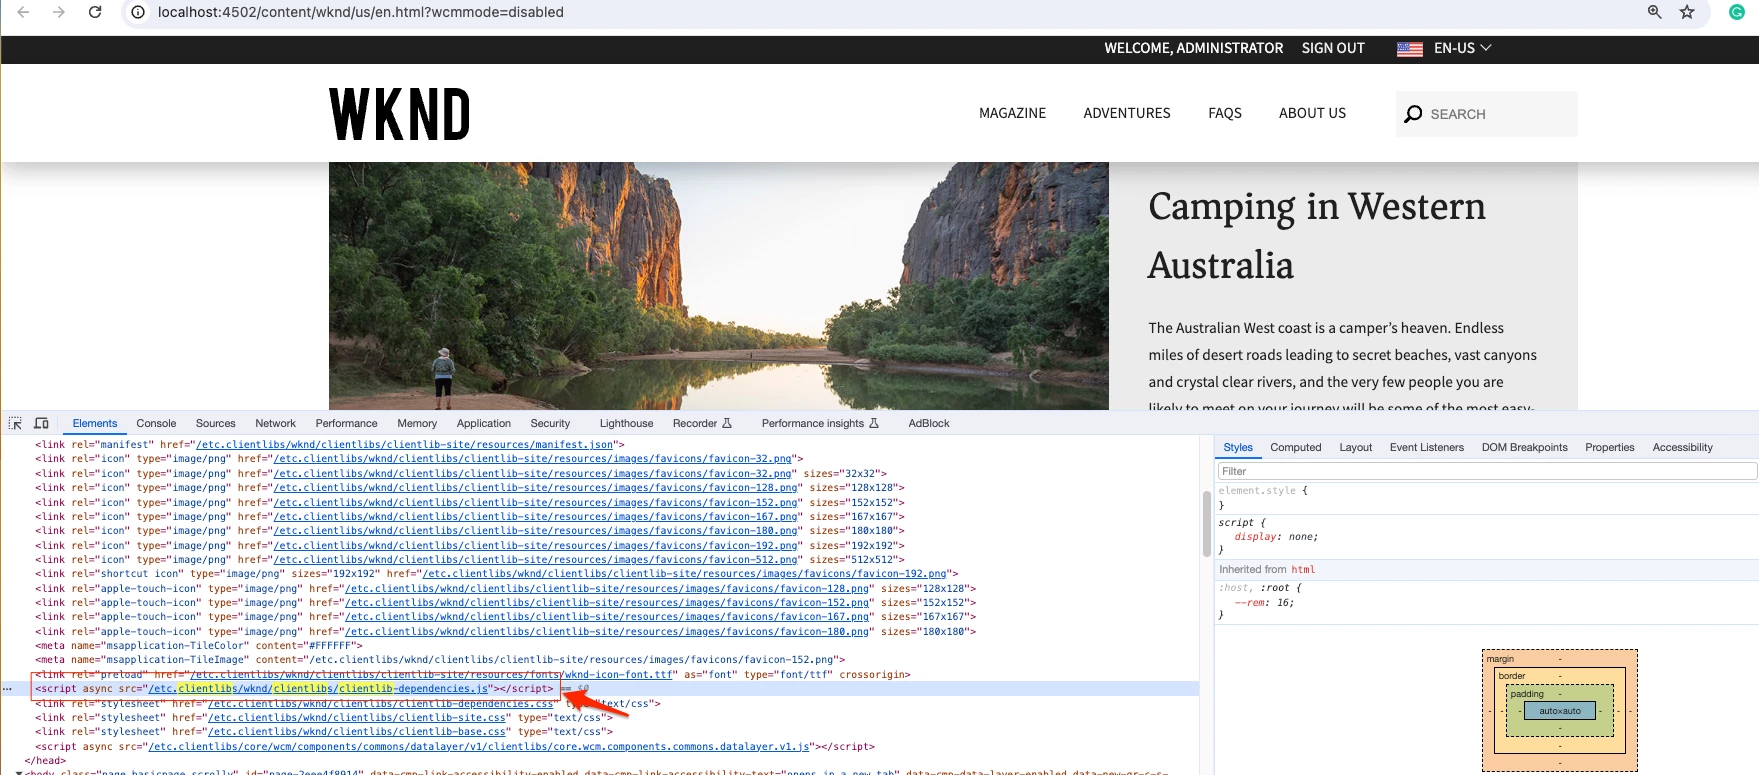This screenshot has height=775, width=1759.
Task: Click the FAQS navigation link
Action: click(x=1225, y=114)
